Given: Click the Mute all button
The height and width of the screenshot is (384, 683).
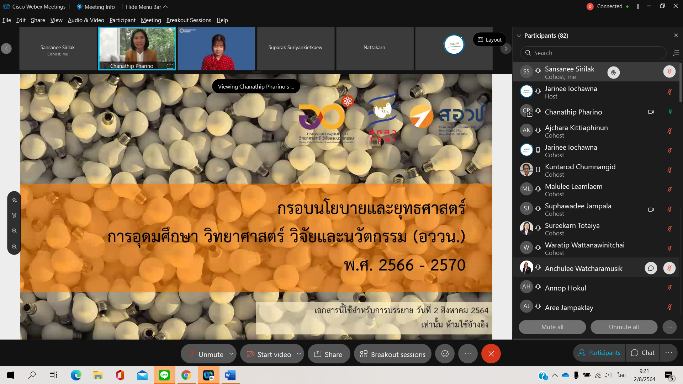Looking at the screenshot, I should pyautogui.click(x=552, y=327).
